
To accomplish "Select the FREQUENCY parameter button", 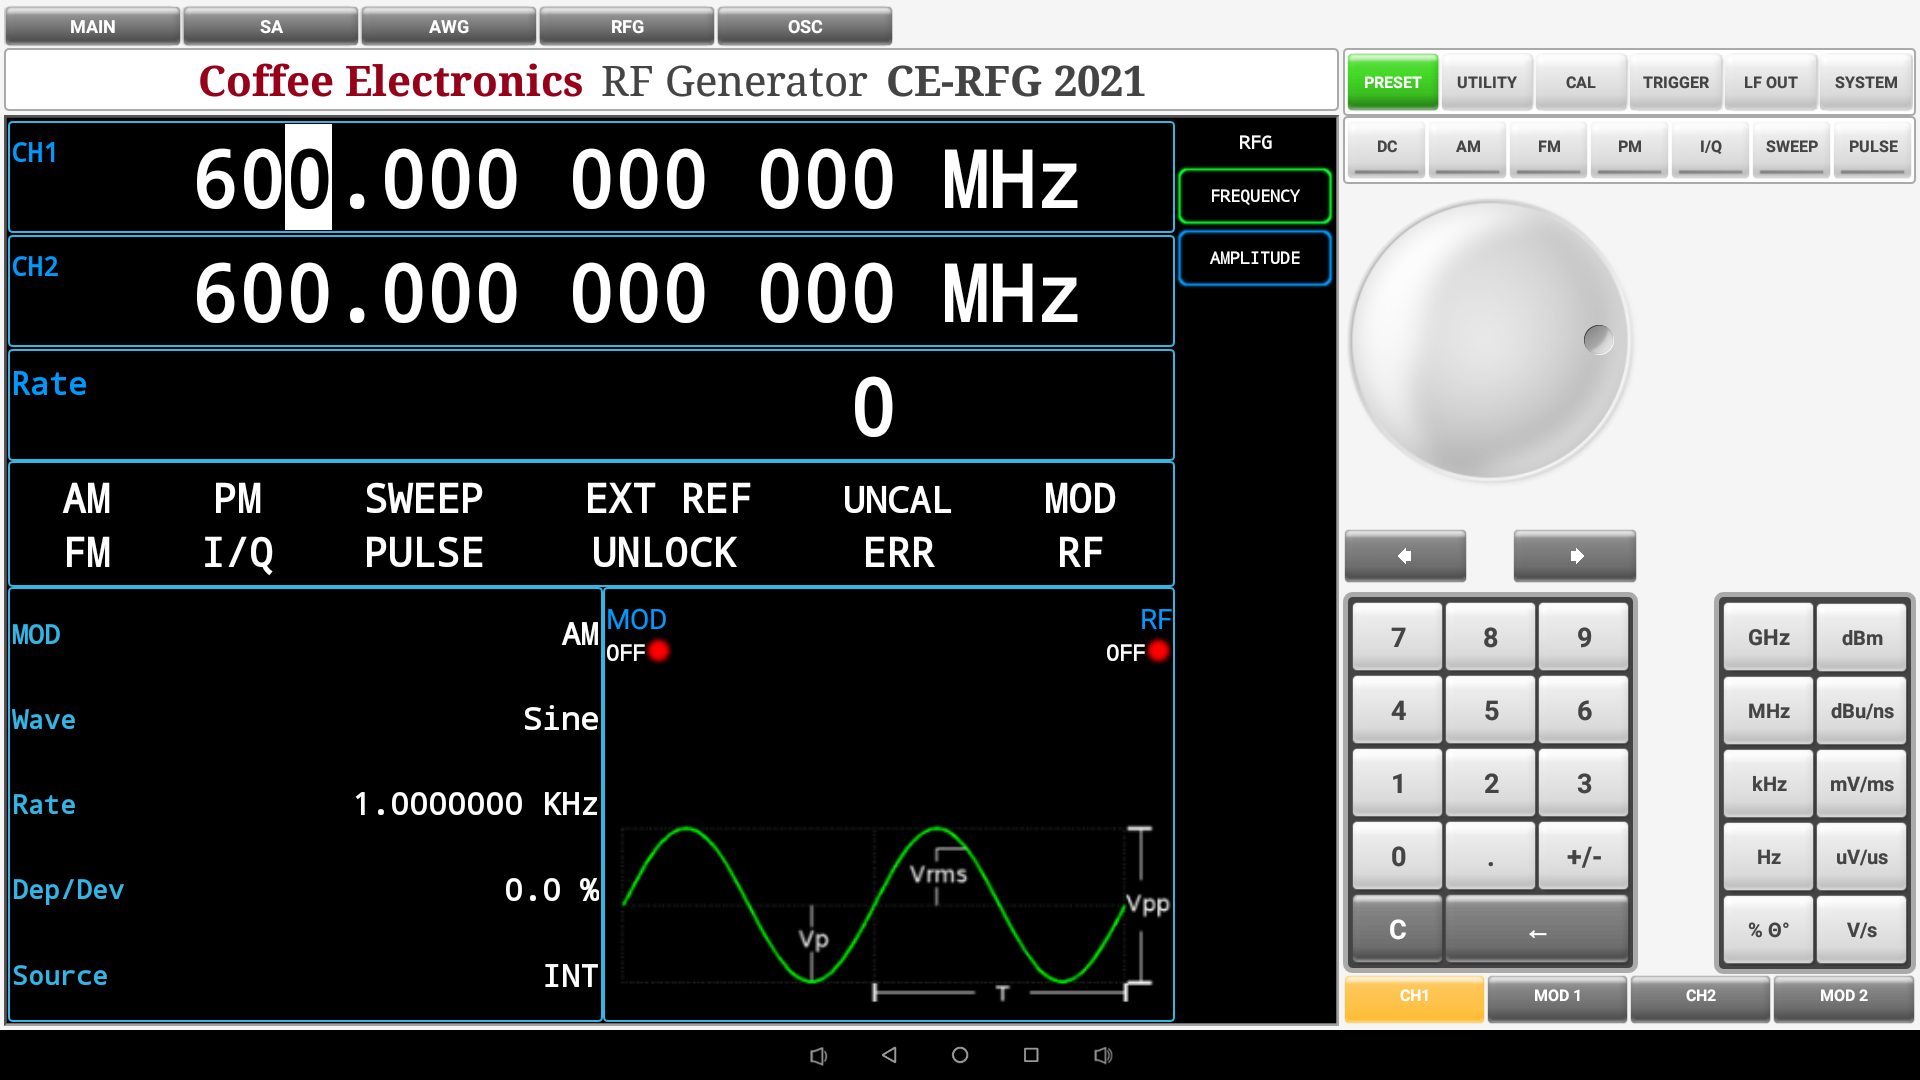I will click(1255, 196).
